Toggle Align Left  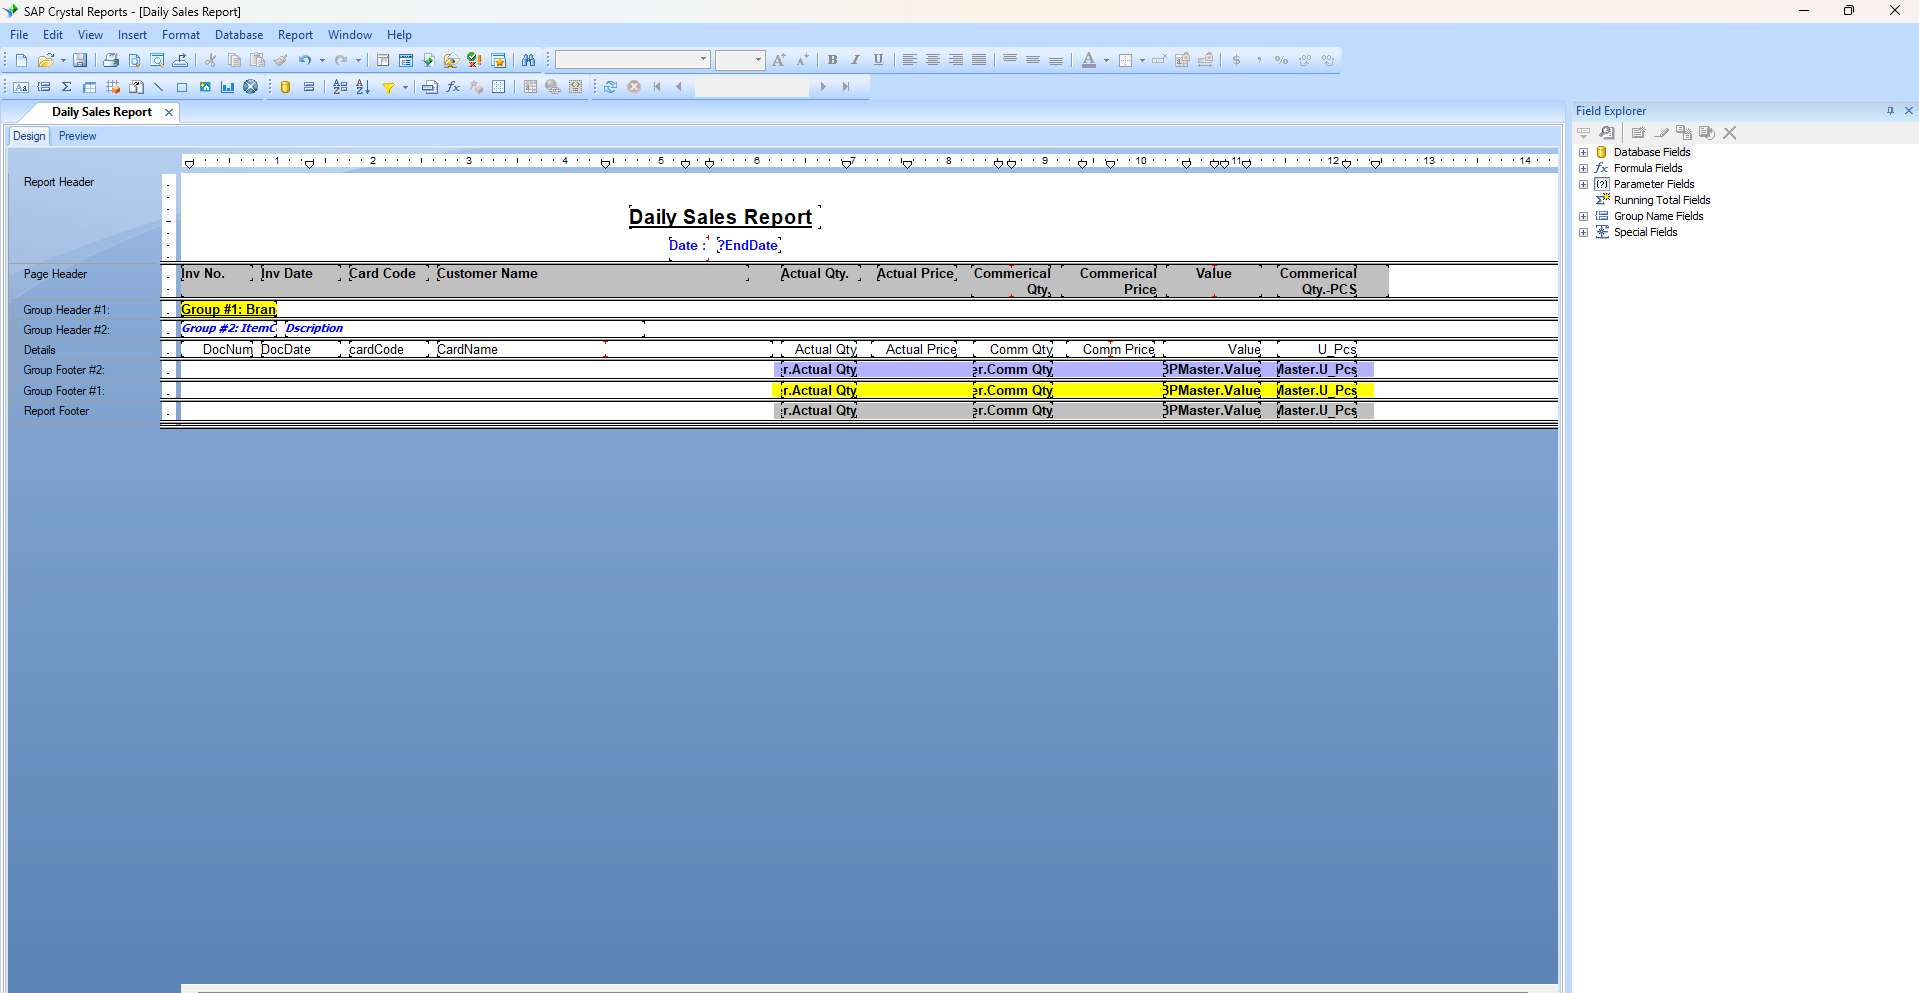pos(909,60)
